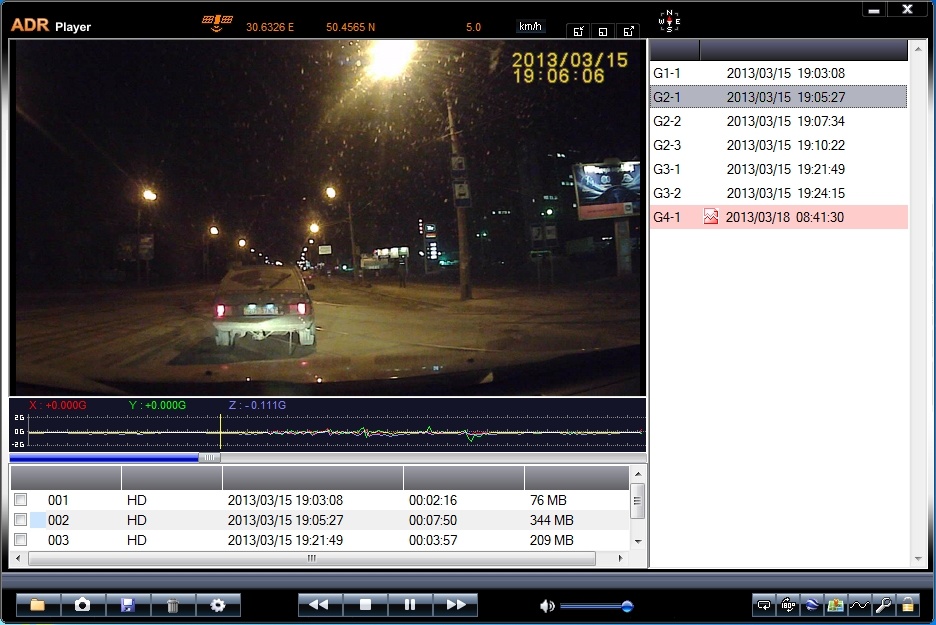Viewport: 936px width, 625px height.
Task: Delete file using the trash icon
Action: (173, 605)
